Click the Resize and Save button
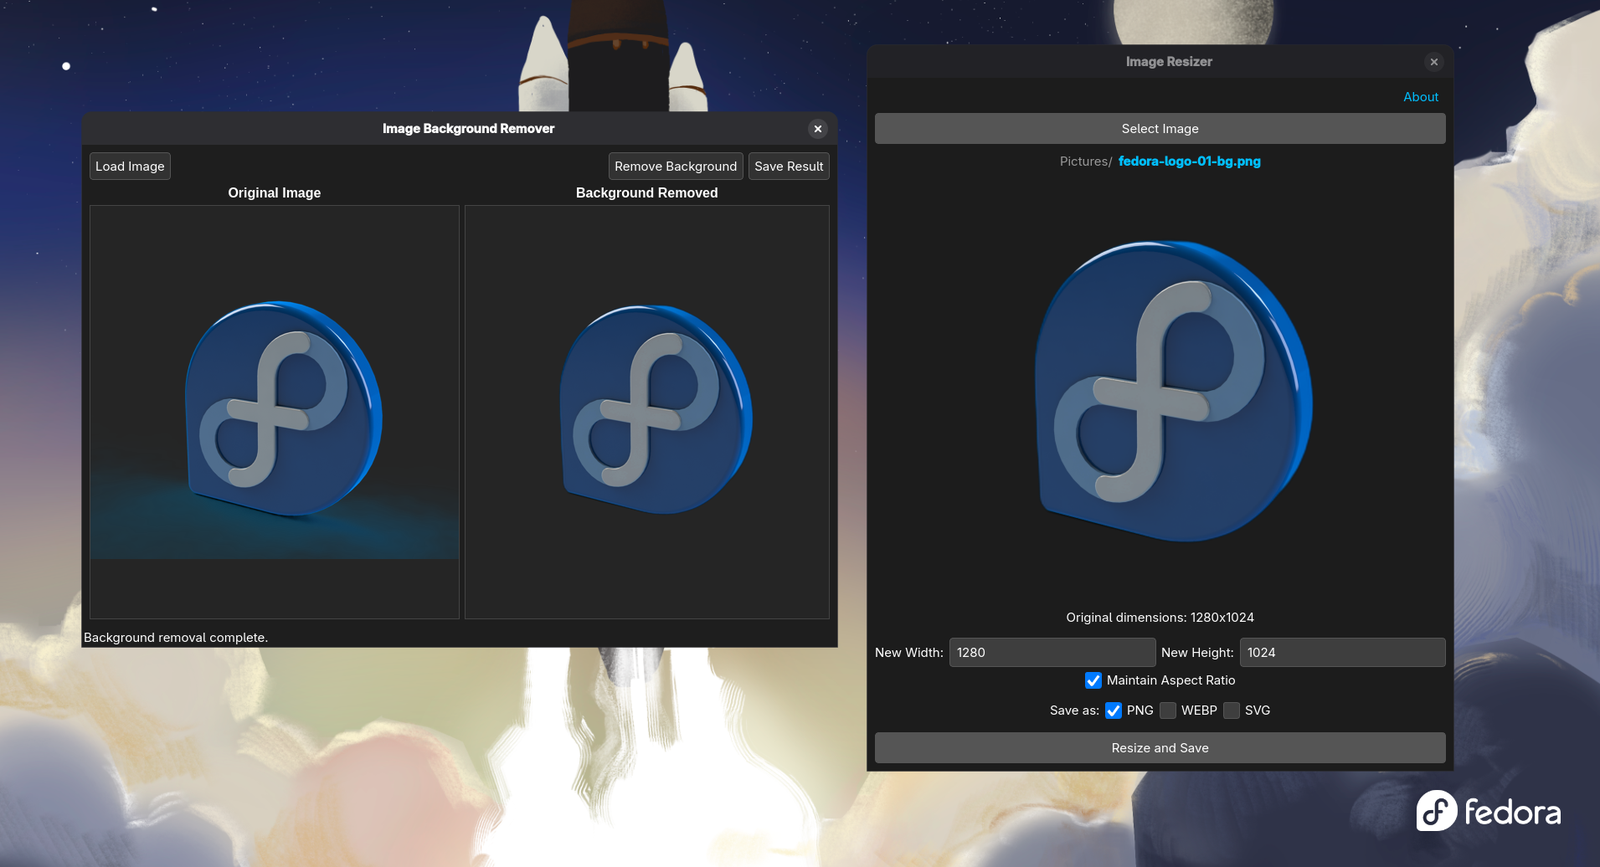The width and height of the screenshot is (1600, 867). click(x=1160, y=748)
